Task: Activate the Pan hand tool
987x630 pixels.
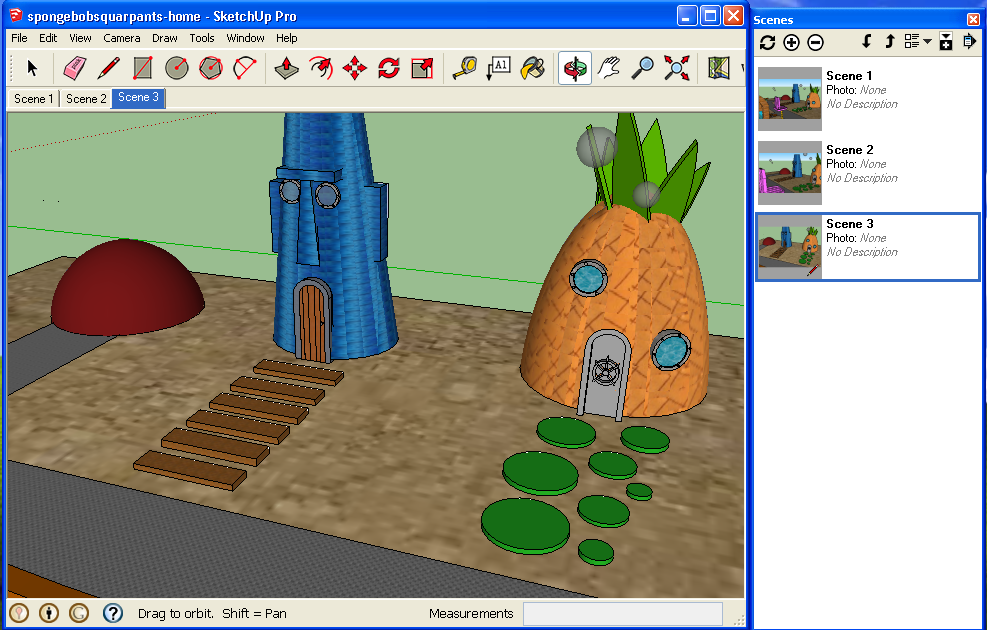Action: (x=609, y=68)
